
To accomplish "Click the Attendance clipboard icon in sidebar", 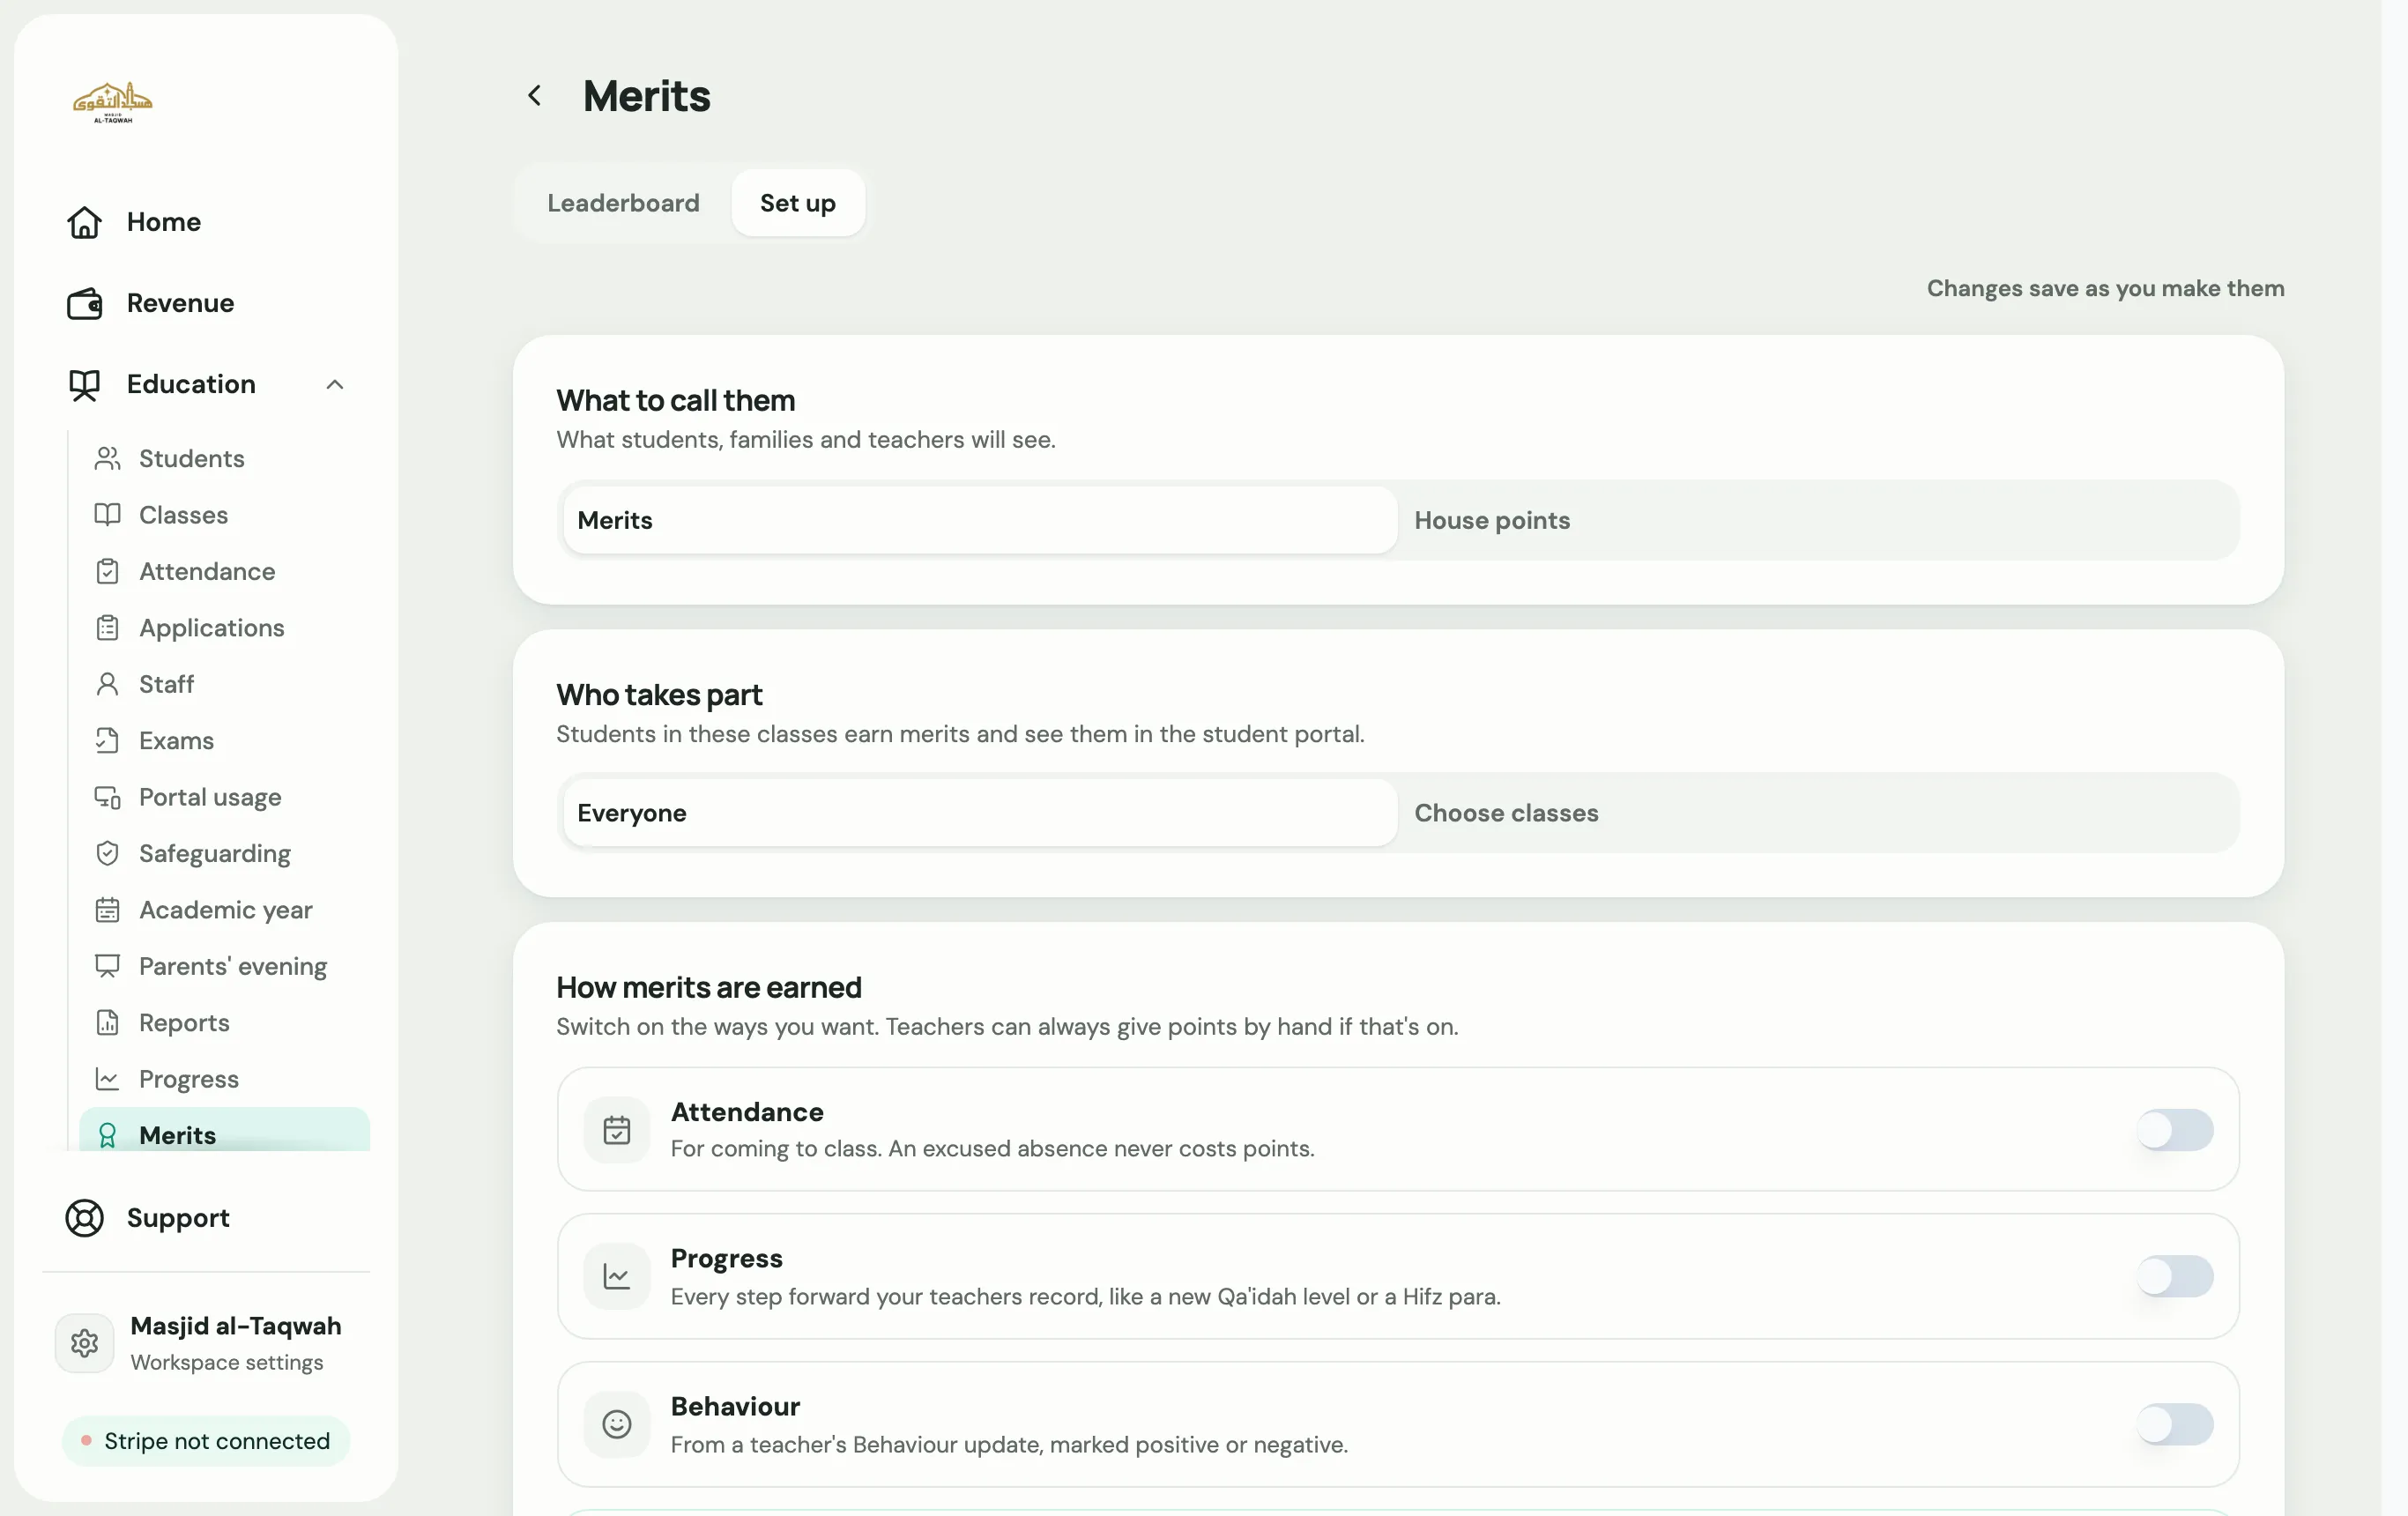I will click(x=107, y=571).
